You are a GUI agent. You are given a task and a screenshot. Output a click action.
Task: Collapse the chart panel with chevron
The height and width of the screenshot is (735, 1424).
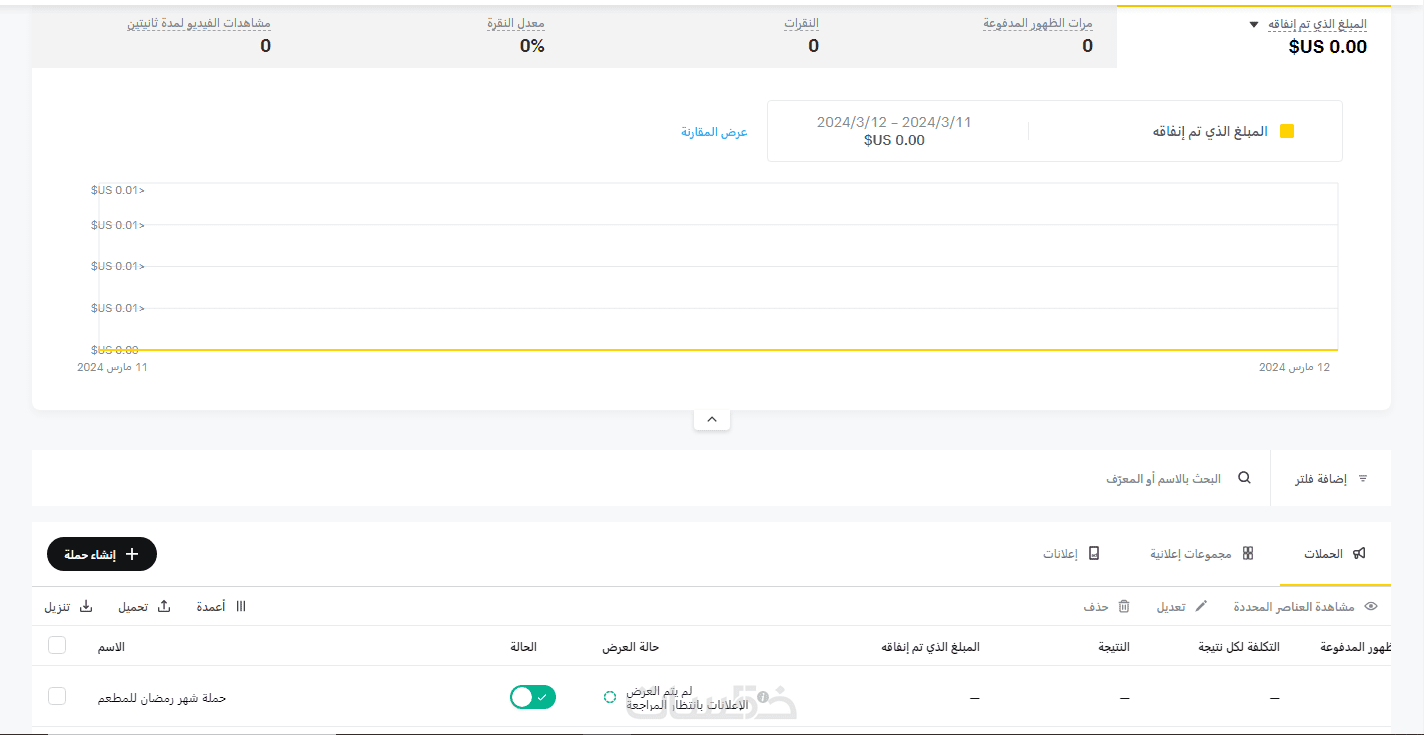point(712,420)
